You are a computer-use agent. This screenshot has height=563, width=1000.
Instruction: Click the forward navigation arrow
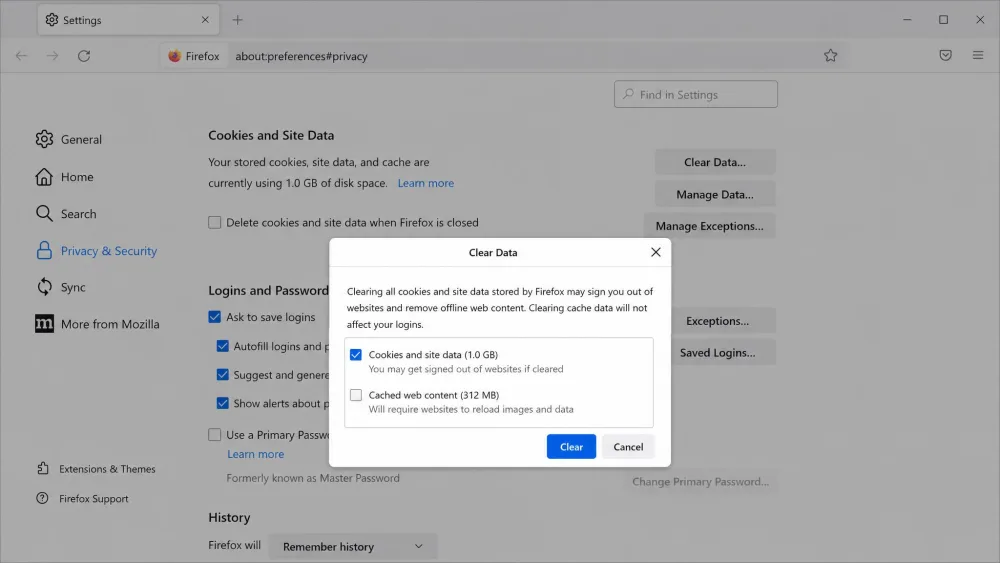(52, 56)
